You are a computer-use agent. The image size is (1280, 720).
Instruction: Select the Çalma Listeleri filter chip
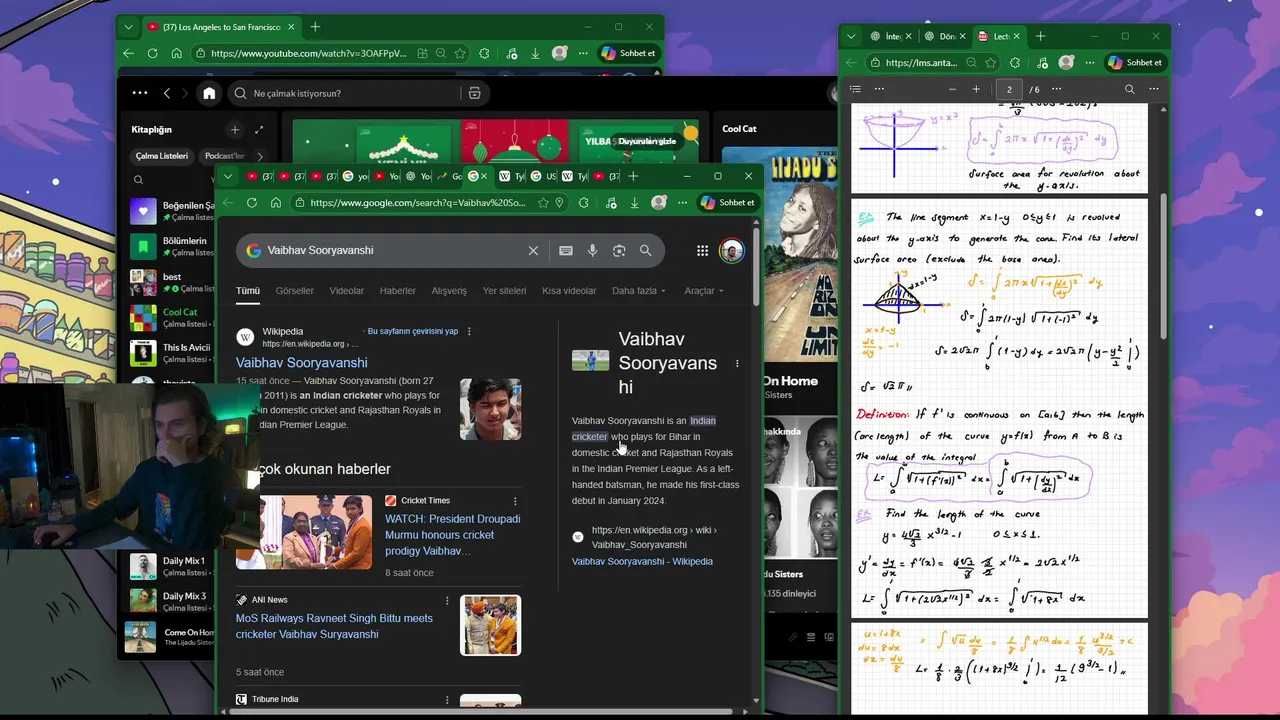pyautogui.click(x=162, y=156)
